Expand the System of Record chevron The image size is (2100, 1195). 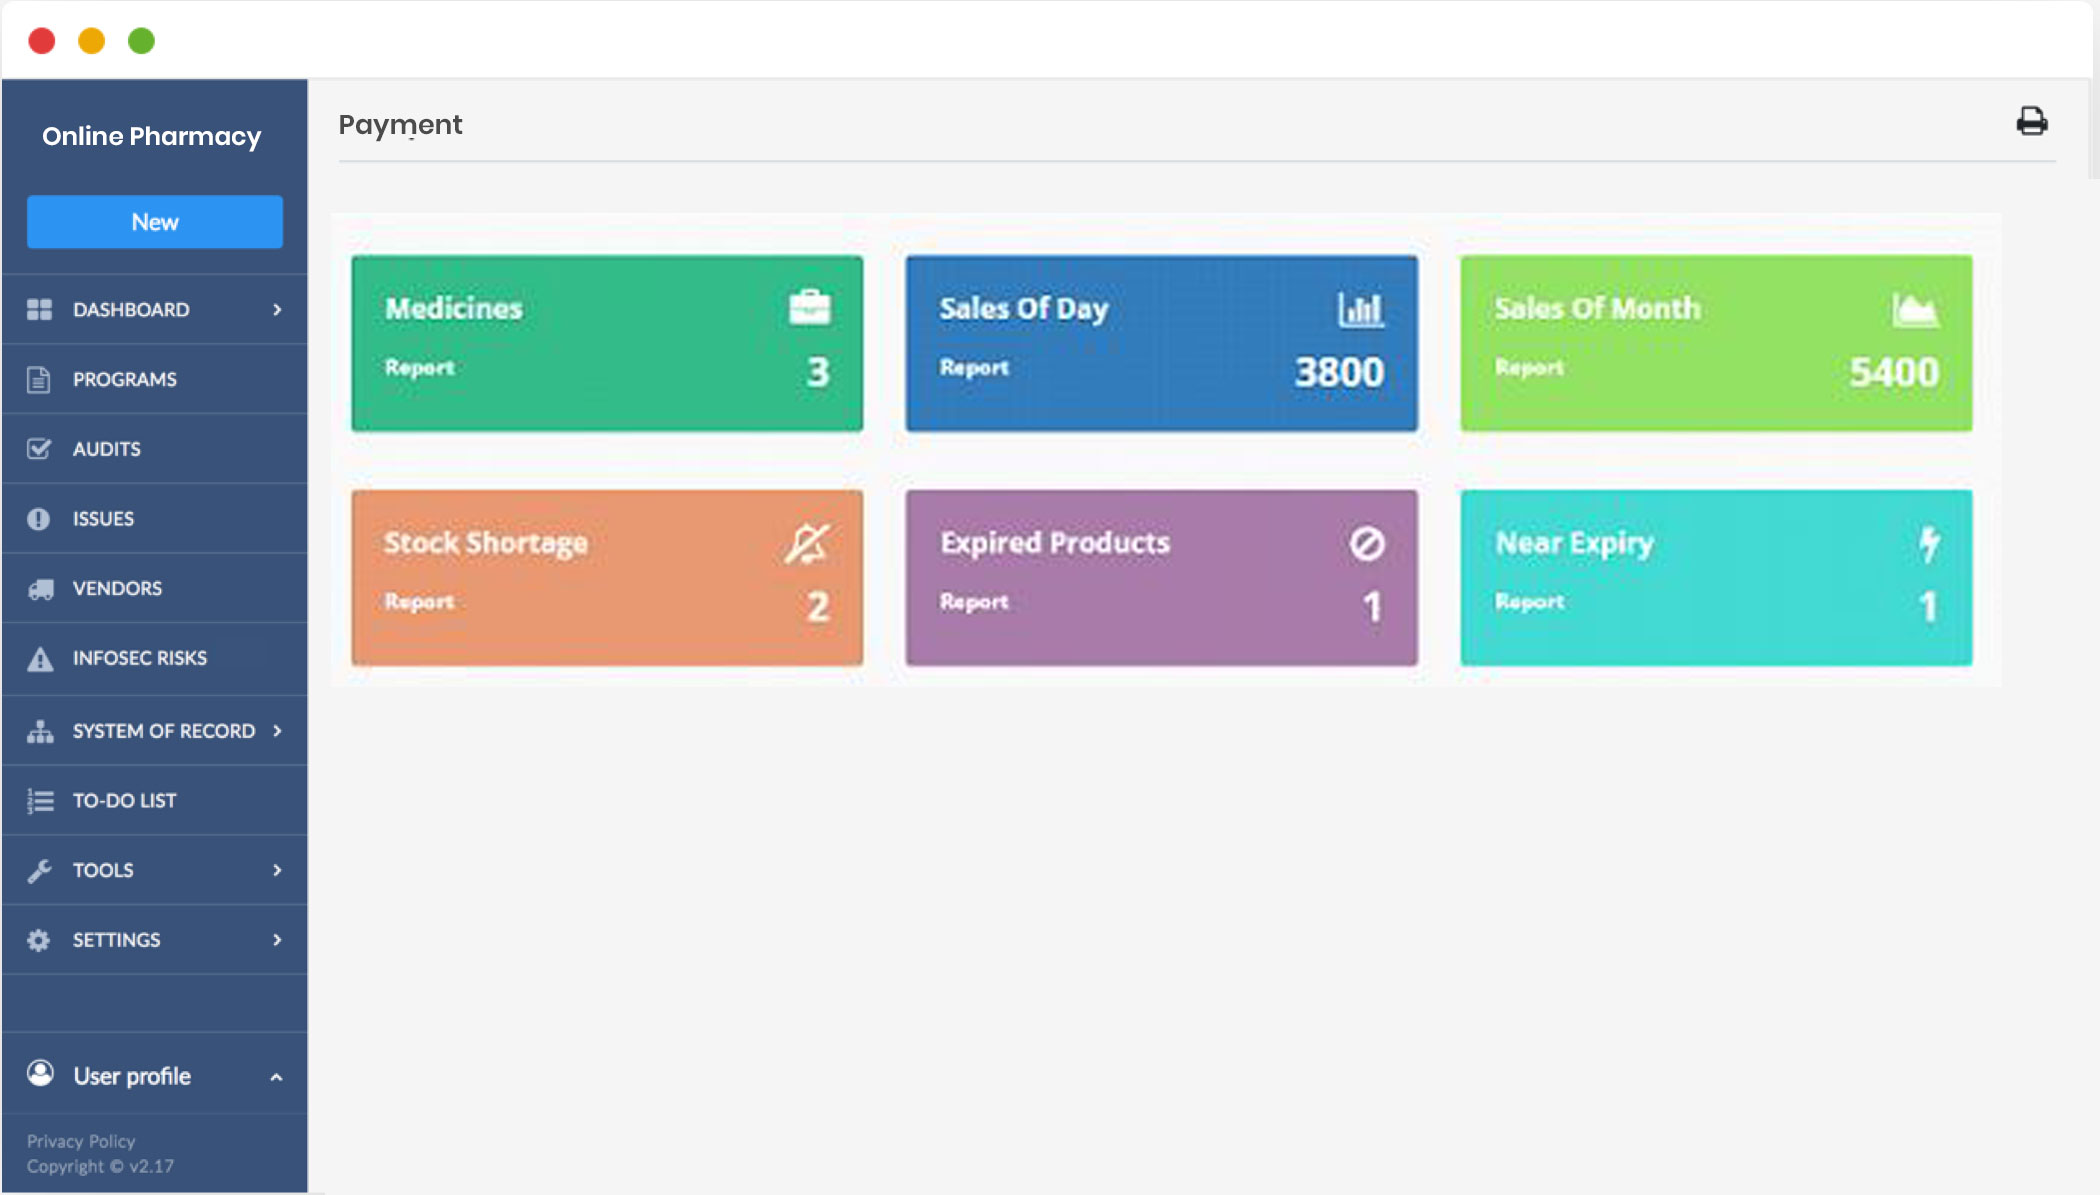coord(277,731)
